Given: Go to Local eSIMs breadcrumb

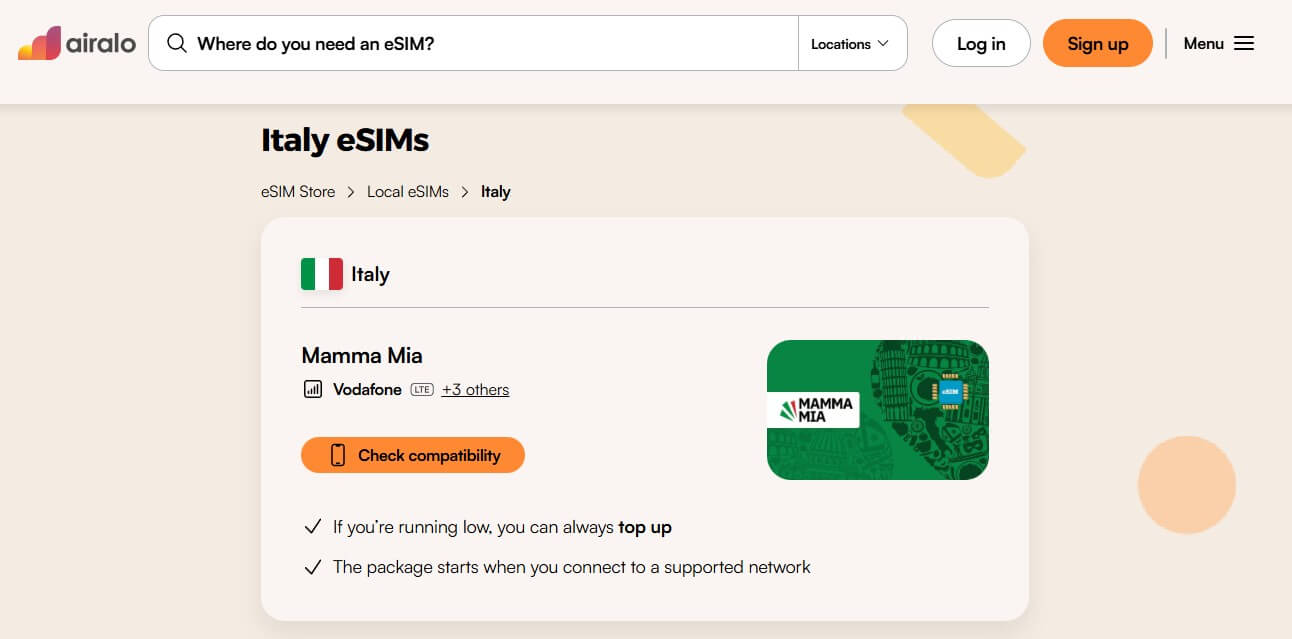Looking at the screenshot, I should coord(408,192).
